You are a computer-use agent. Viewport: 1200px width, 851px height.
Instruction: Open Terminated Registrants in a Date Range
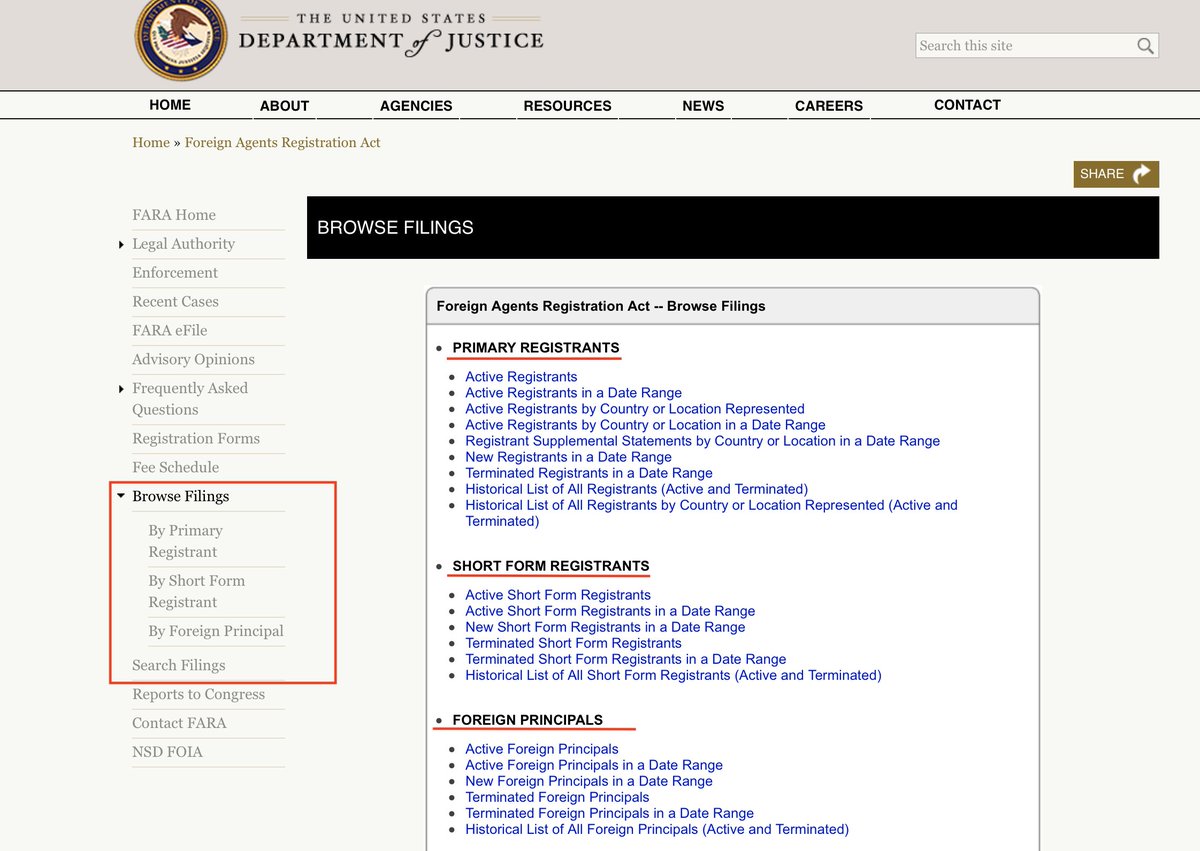point(589,473)
